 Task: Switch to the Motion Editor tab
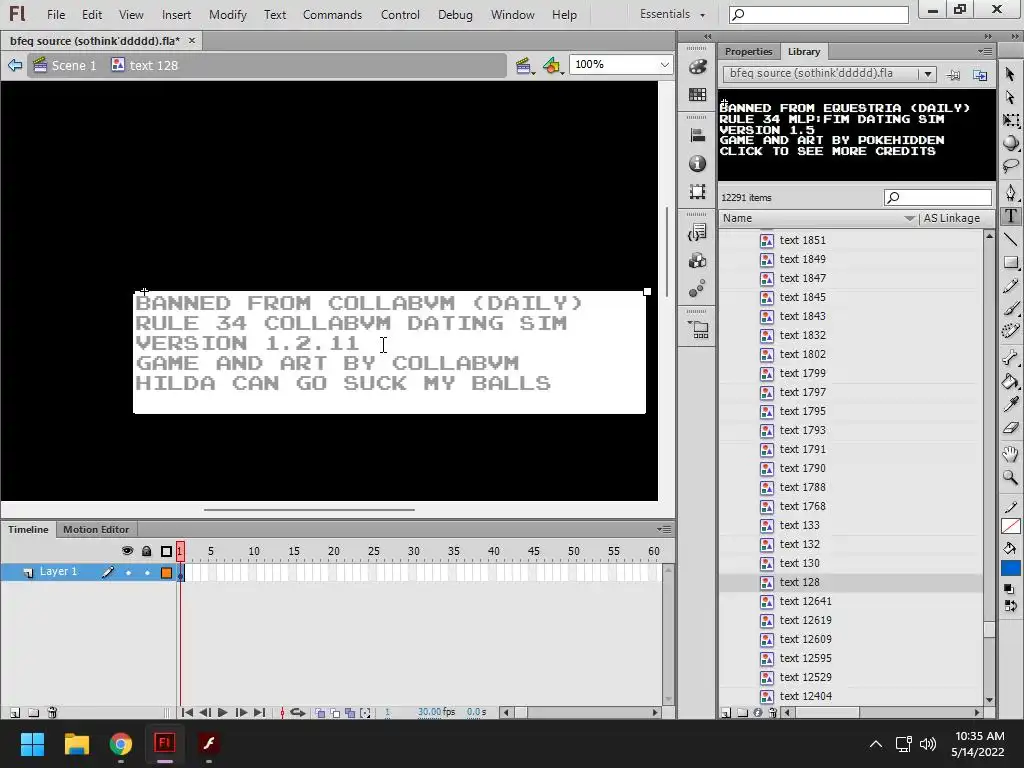point(96,530)
